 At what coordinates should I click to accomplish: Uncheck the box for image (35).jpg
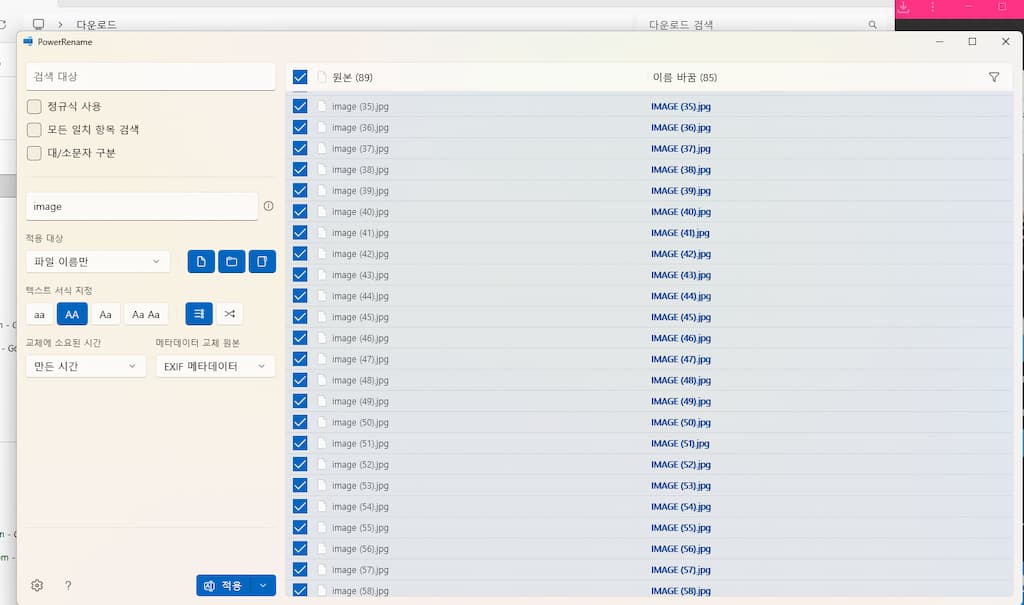[x=300, y=106]
